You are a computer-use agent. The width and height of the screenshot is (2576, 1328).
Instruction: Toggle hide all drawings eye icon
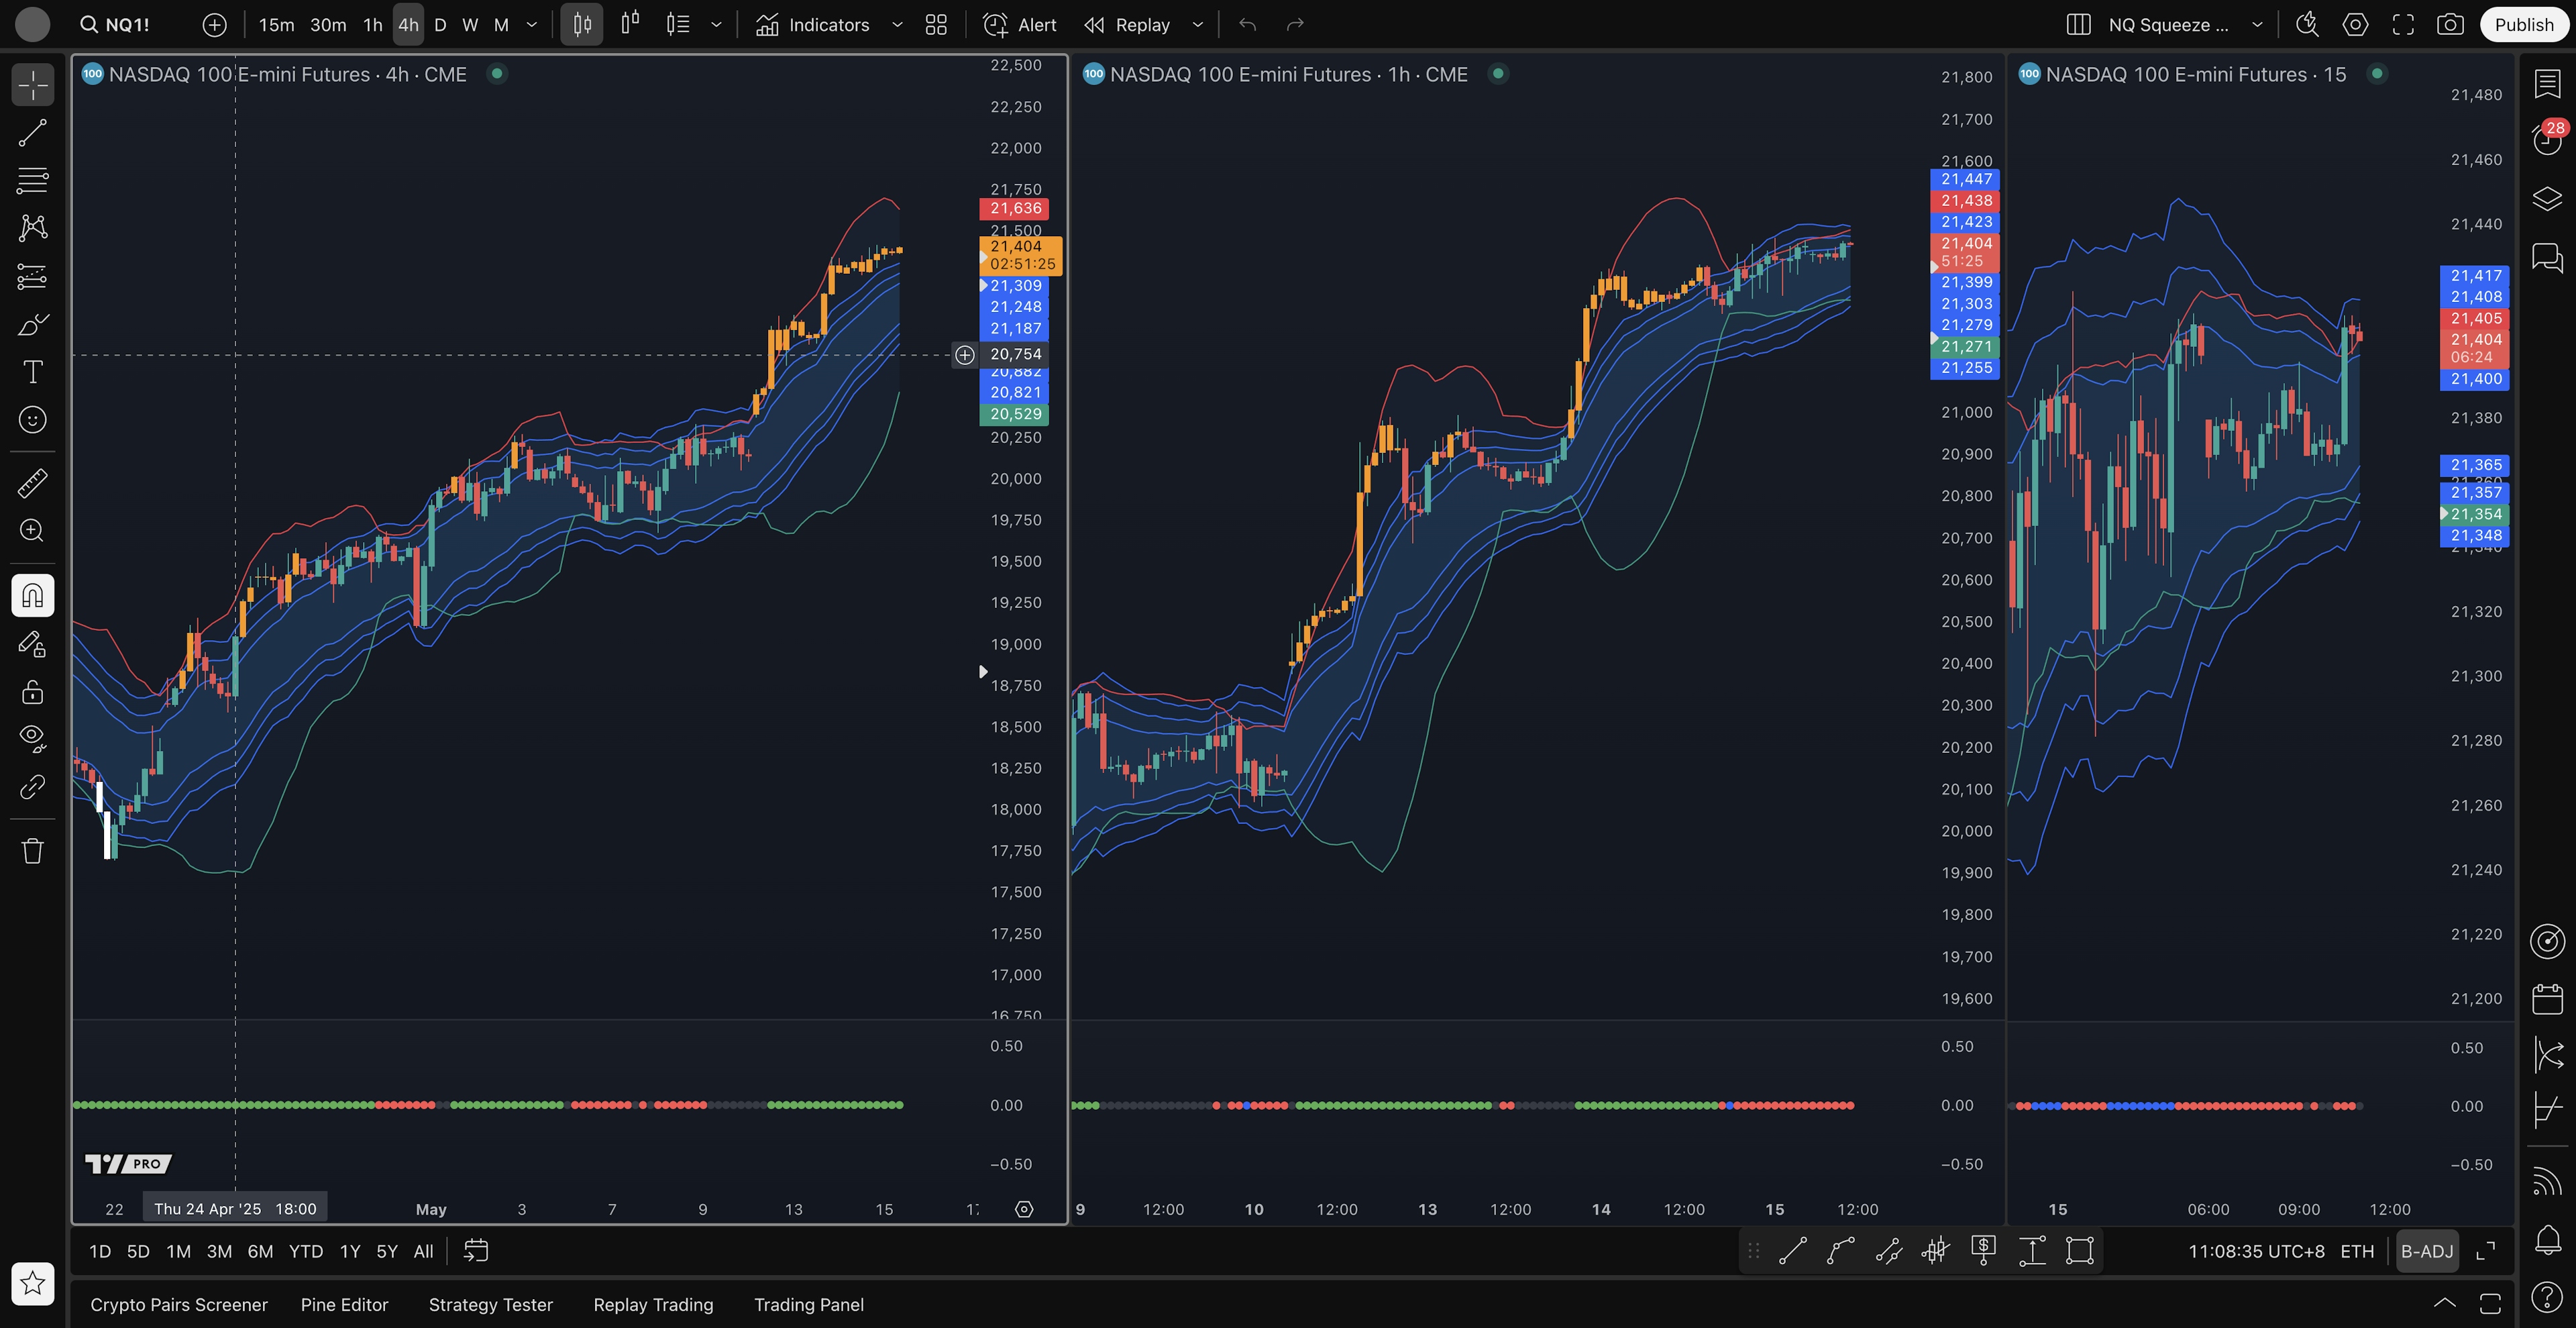(32, 738)
